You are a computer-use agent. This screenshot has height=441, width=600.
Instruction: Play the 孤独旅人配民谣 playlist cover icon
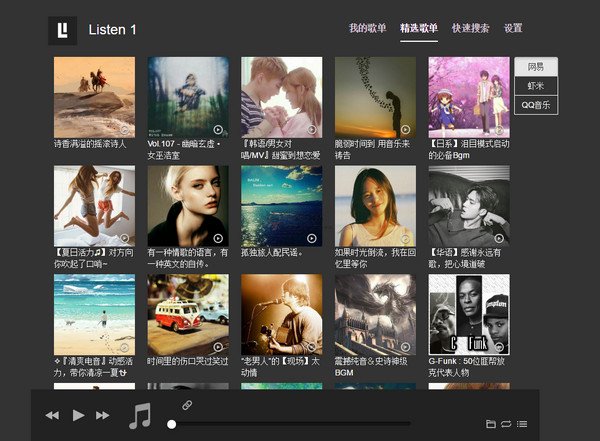point(312,238)
